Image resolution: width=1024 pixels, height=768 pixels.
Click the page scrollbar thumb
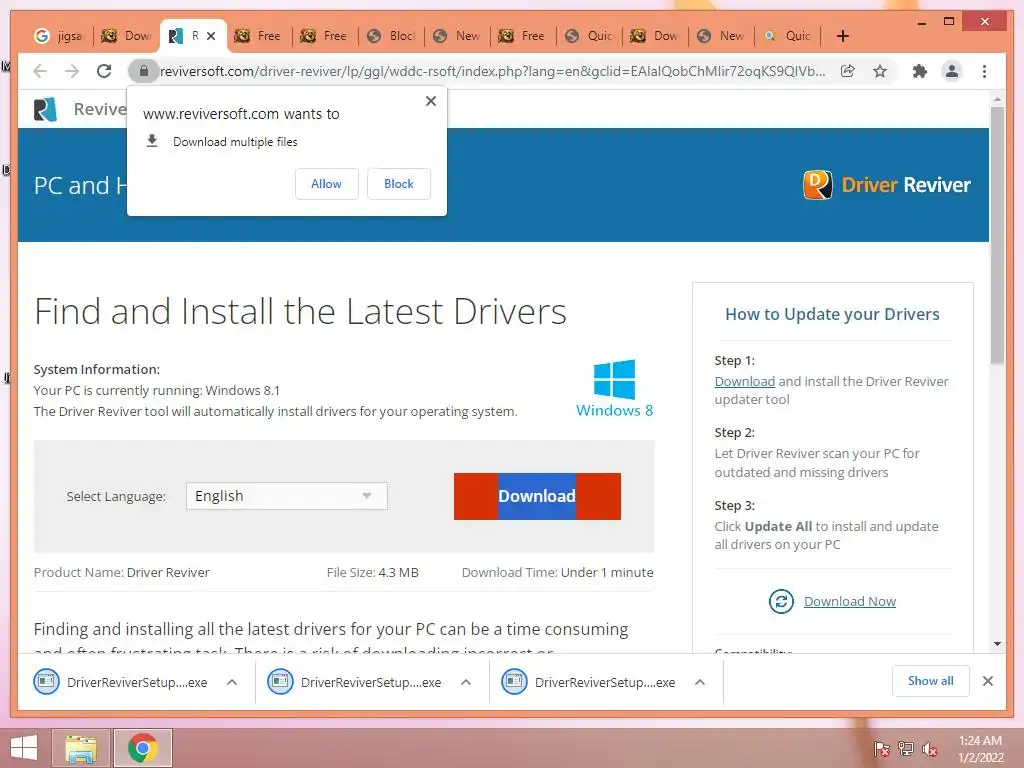pos(997,235)
